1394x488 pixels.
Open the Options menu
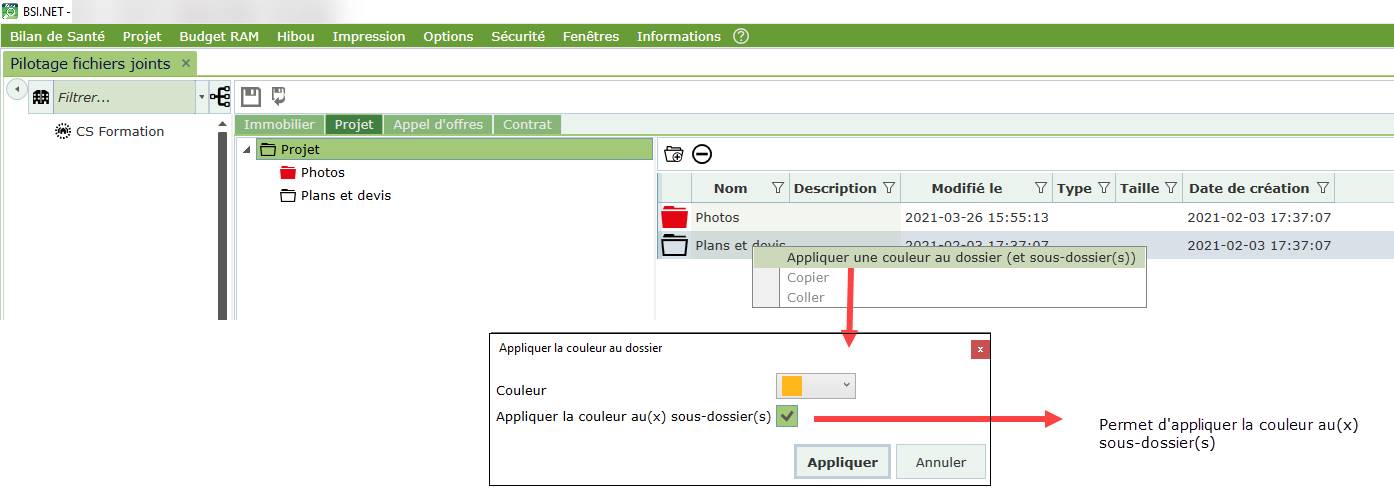pyautogui.click(x=448, y=36)
